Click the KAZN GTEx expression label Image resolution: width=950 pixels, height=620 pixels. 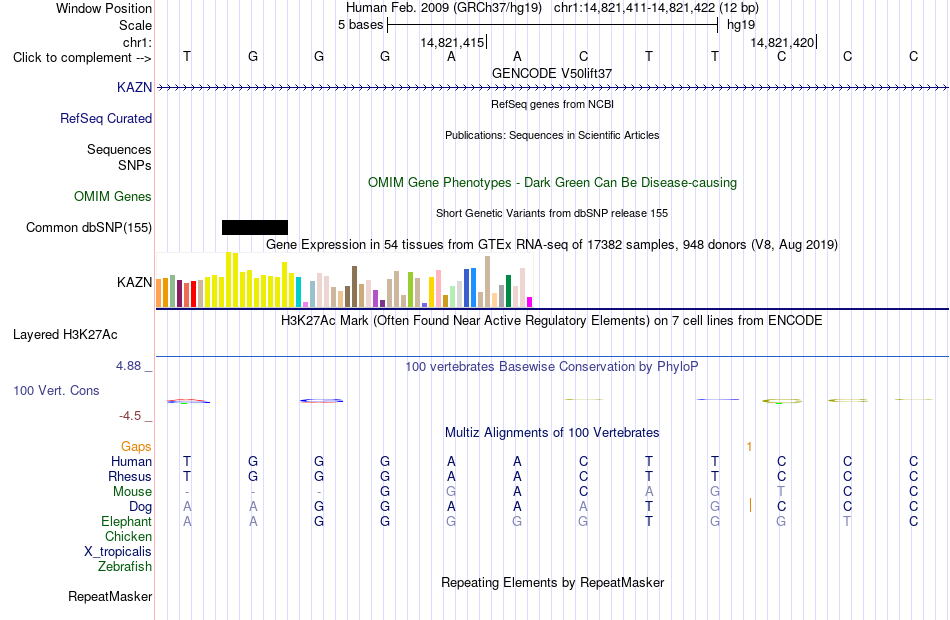(x=135, y=282)
